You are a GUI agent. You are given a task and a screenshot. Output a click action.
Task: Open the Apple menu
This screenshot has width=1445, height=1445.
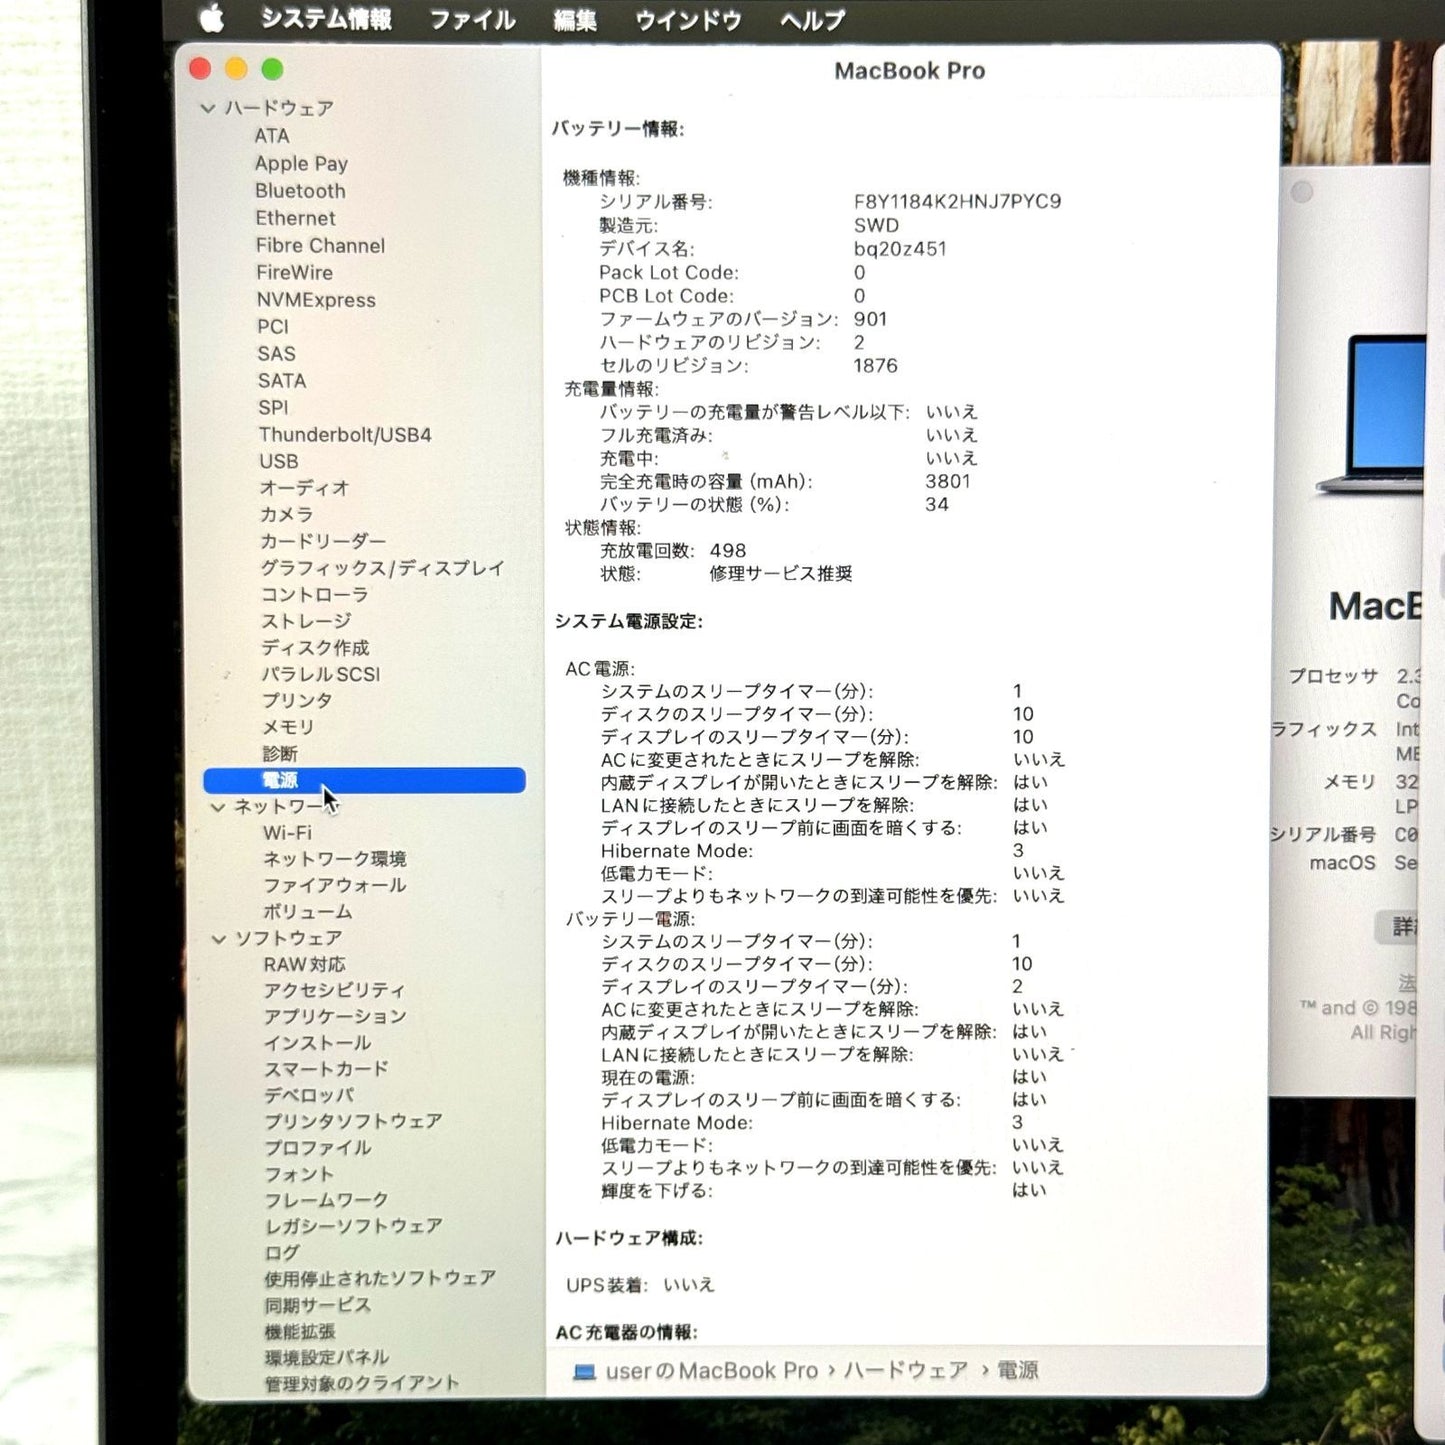(x=211, y=18)
